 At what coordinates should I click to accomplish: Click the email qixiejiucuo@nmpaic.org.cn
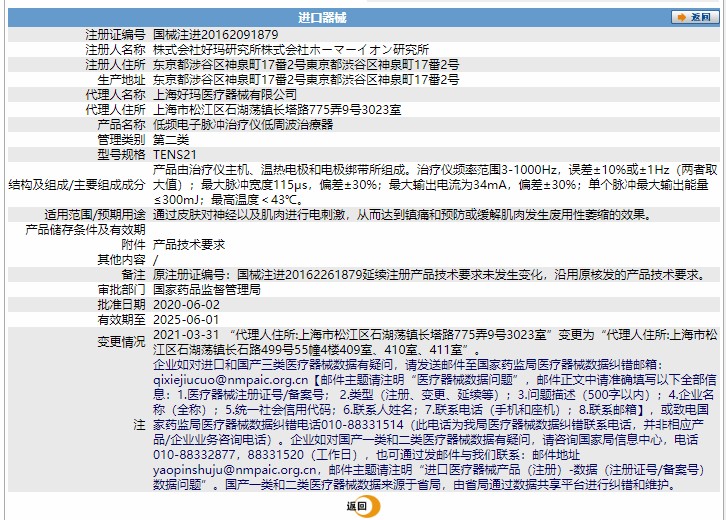[231, 380]
